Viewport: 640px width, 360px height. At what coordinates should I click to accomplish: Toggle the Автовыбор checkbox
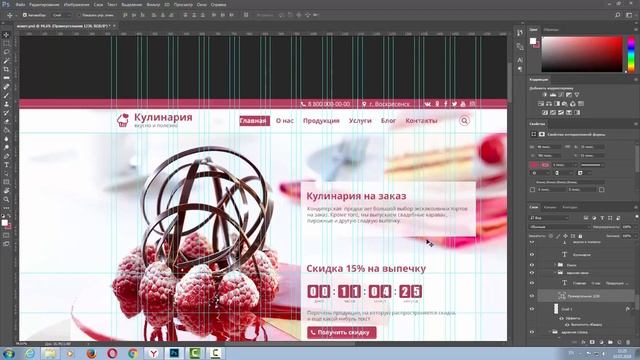24,15
